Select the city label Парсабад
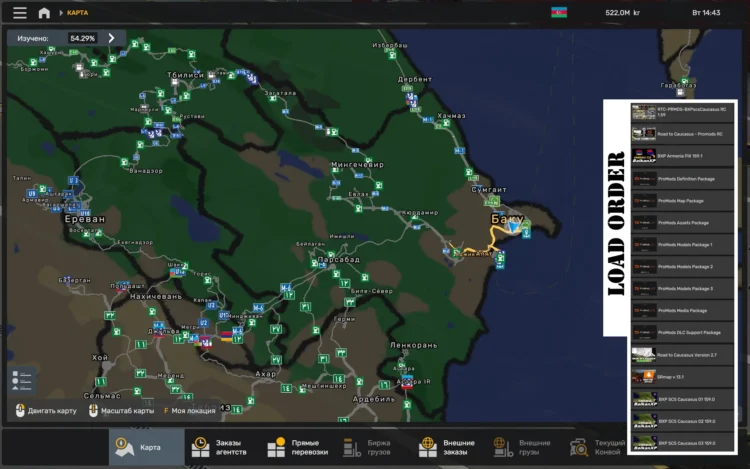750x469 pixels. (339, 259)
